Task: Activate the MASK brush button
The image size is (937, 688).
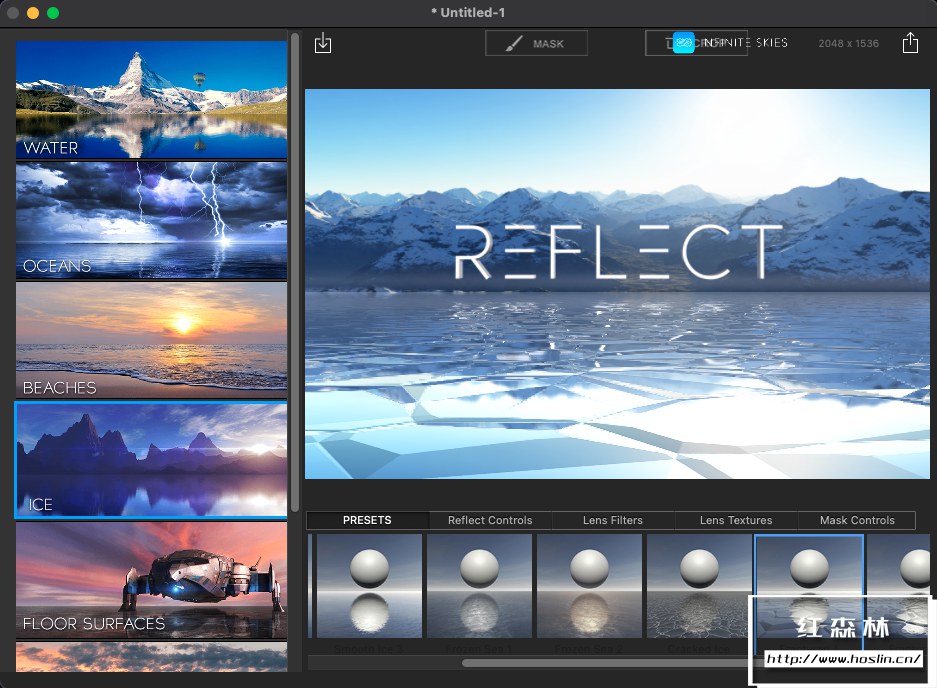Action: (x=536, y=43)
